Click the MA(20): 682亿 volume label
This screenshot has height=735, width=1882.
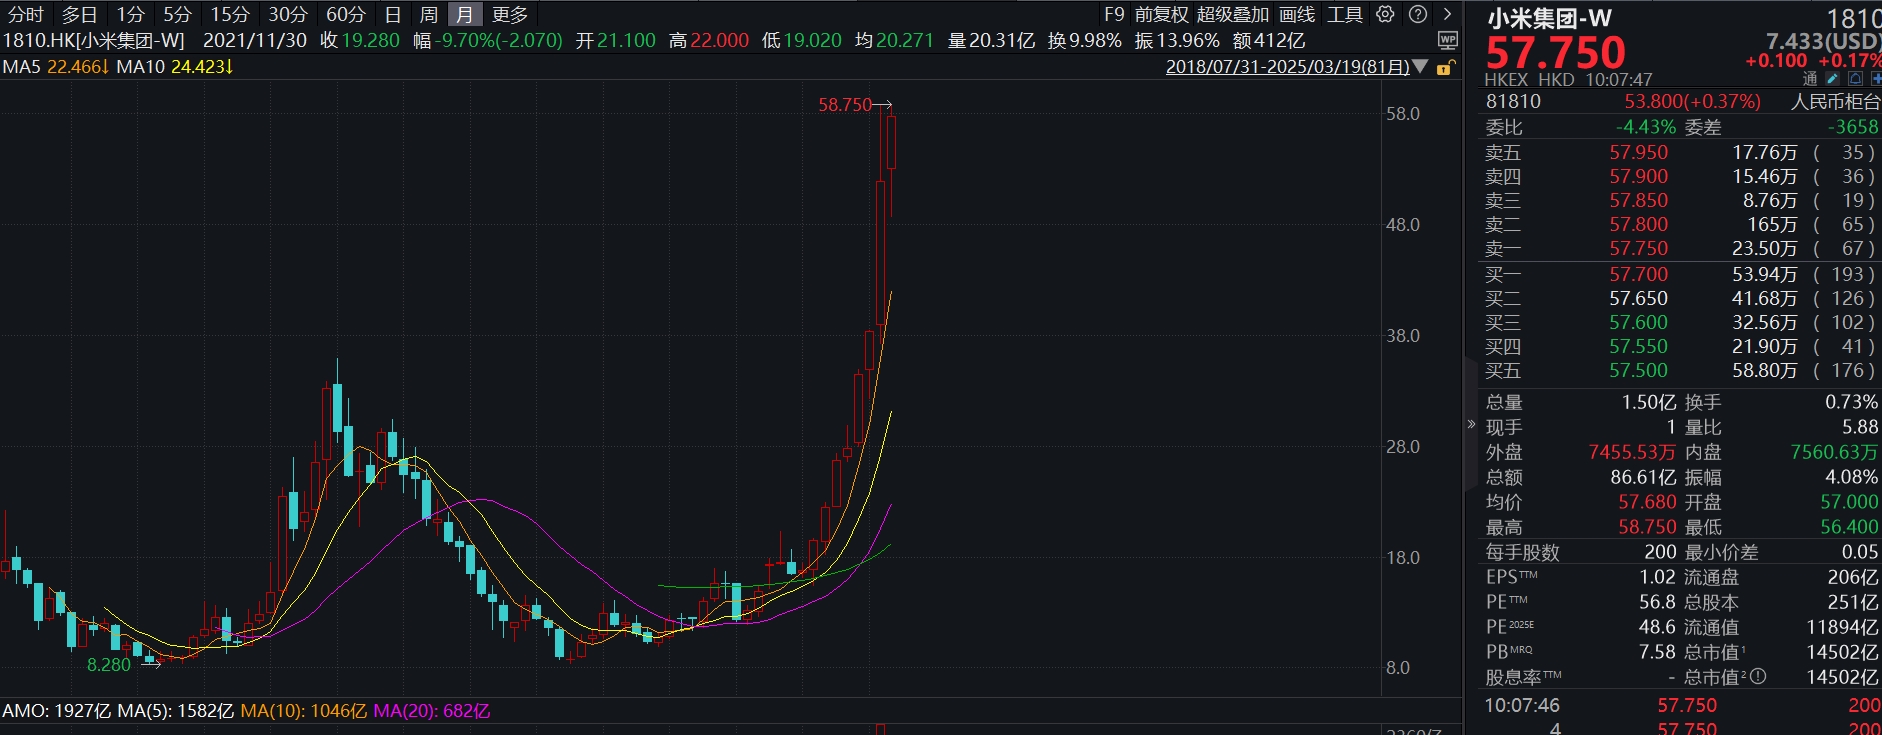point(432,711)
